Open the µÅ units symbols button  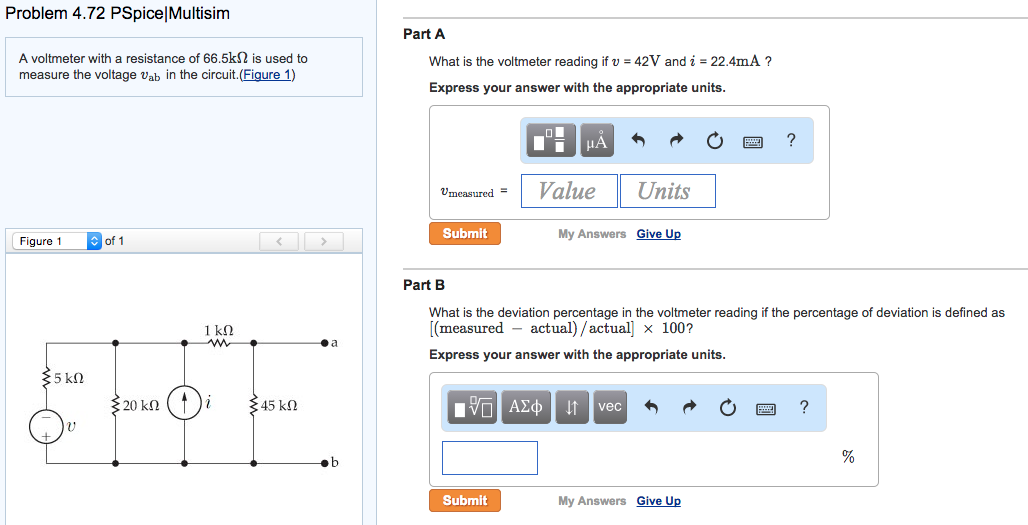click(x=597, y=140)
